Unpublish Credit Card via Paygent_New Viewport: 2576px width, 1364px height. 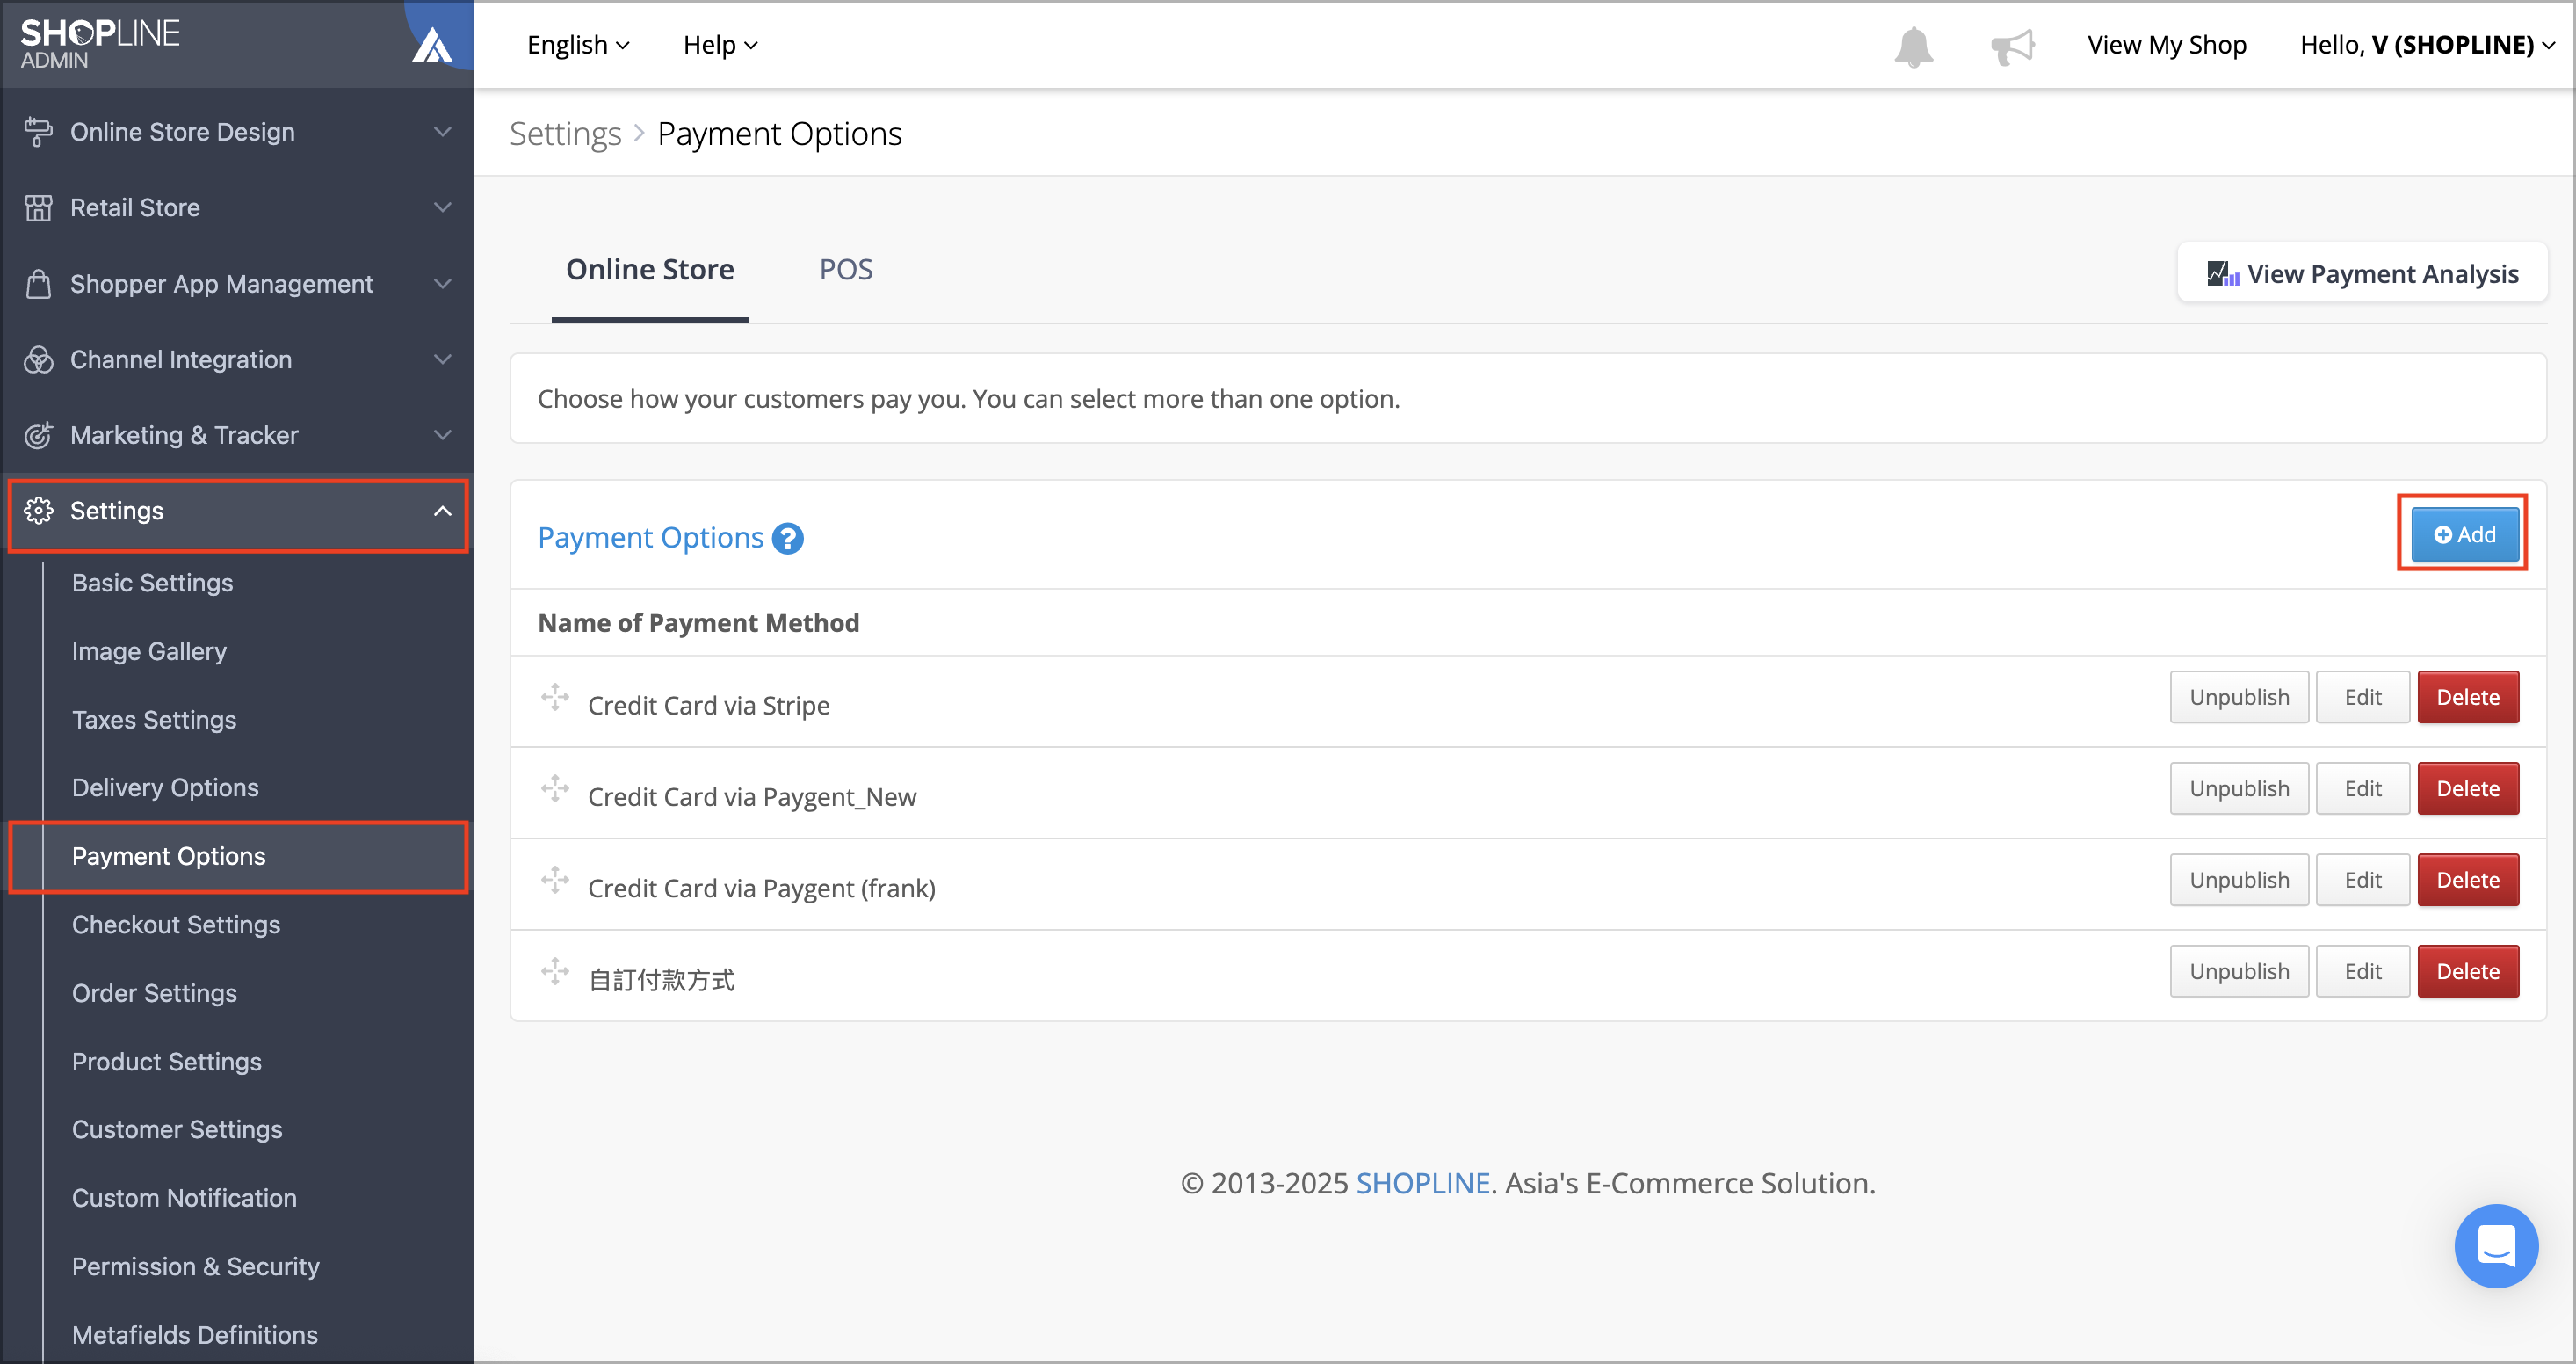tap(2239, 789)
